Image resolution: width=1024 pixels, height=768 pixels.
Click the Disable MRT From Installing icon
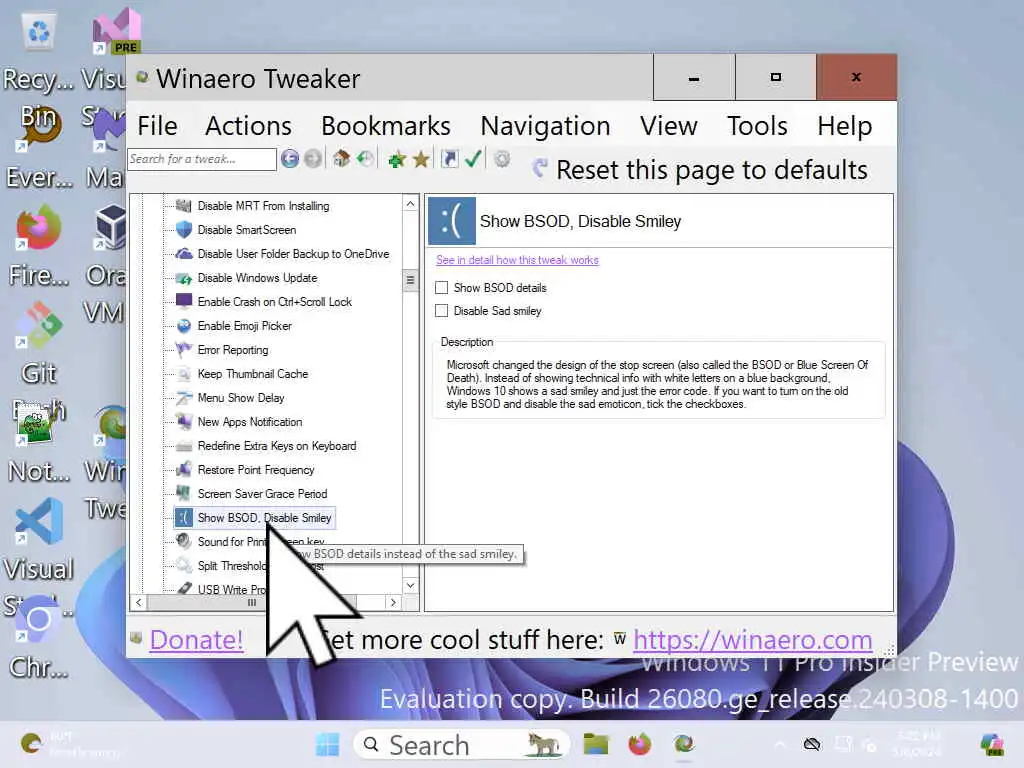(184, 206)
